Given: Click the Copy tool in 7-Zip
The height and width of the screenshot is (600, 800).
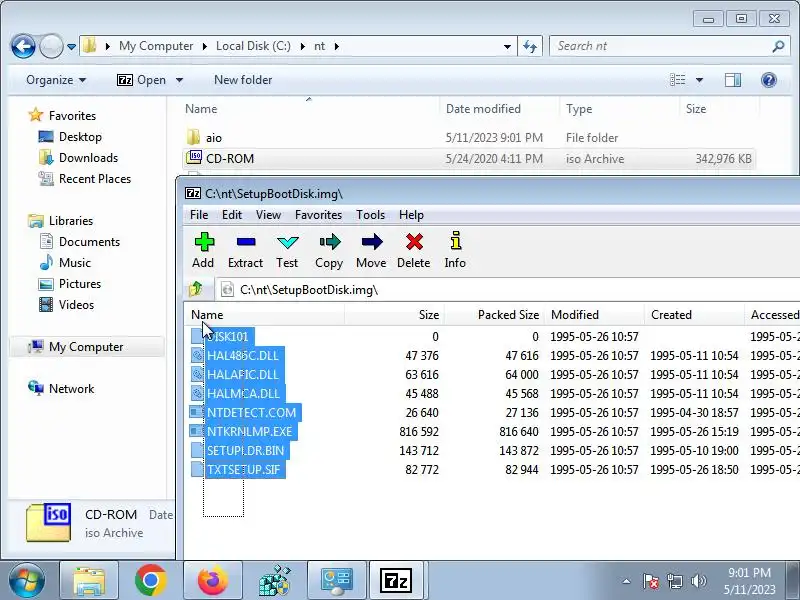Looking at the screenshot, I should [329, 251].
